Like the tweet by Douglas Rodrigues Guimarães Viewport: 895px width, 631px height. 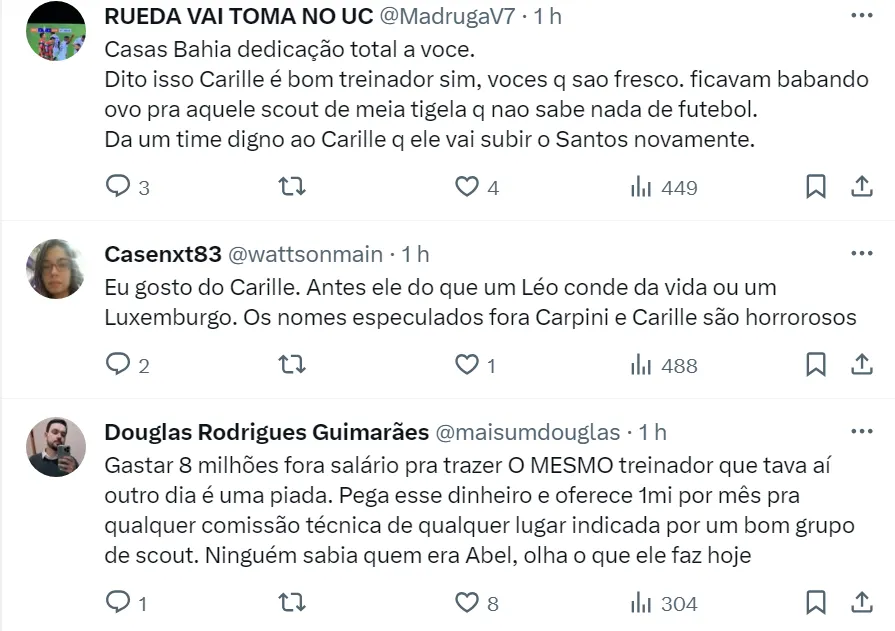tap(467, 603)
